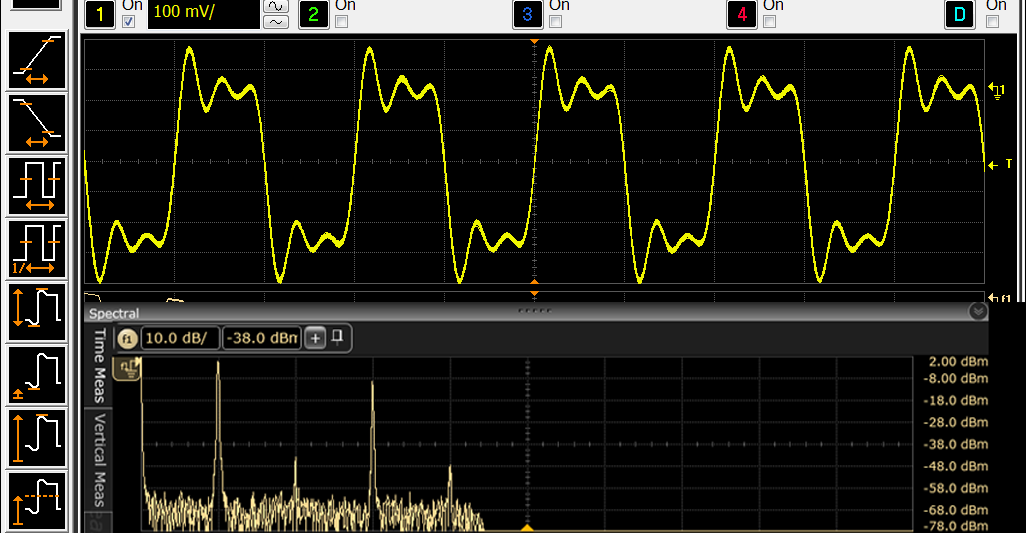Click the channel 2 green button
The width and height of the screenshot is (1026, 533).
pos(313,14)
